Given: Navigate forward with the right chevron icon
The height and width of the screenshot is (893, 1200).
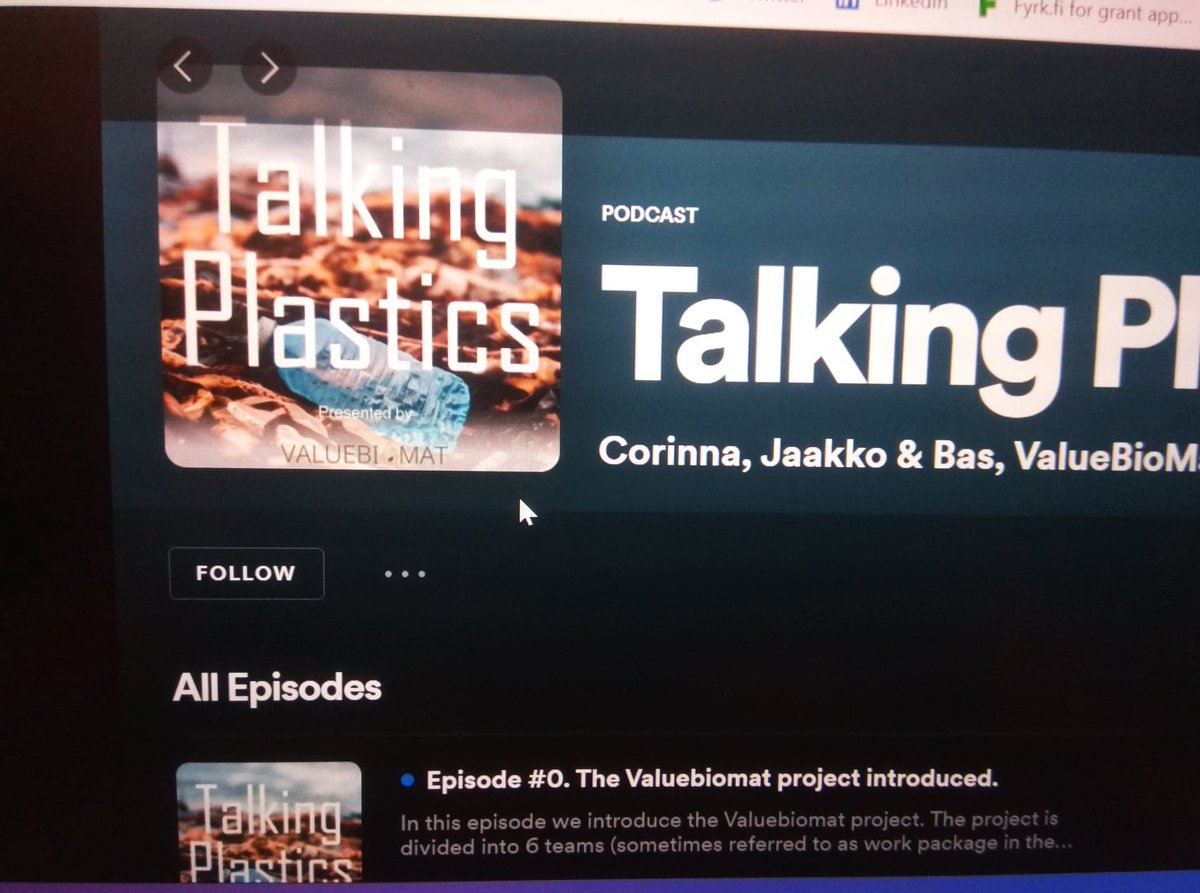Looking at the screenshot, I should point(266,66).
